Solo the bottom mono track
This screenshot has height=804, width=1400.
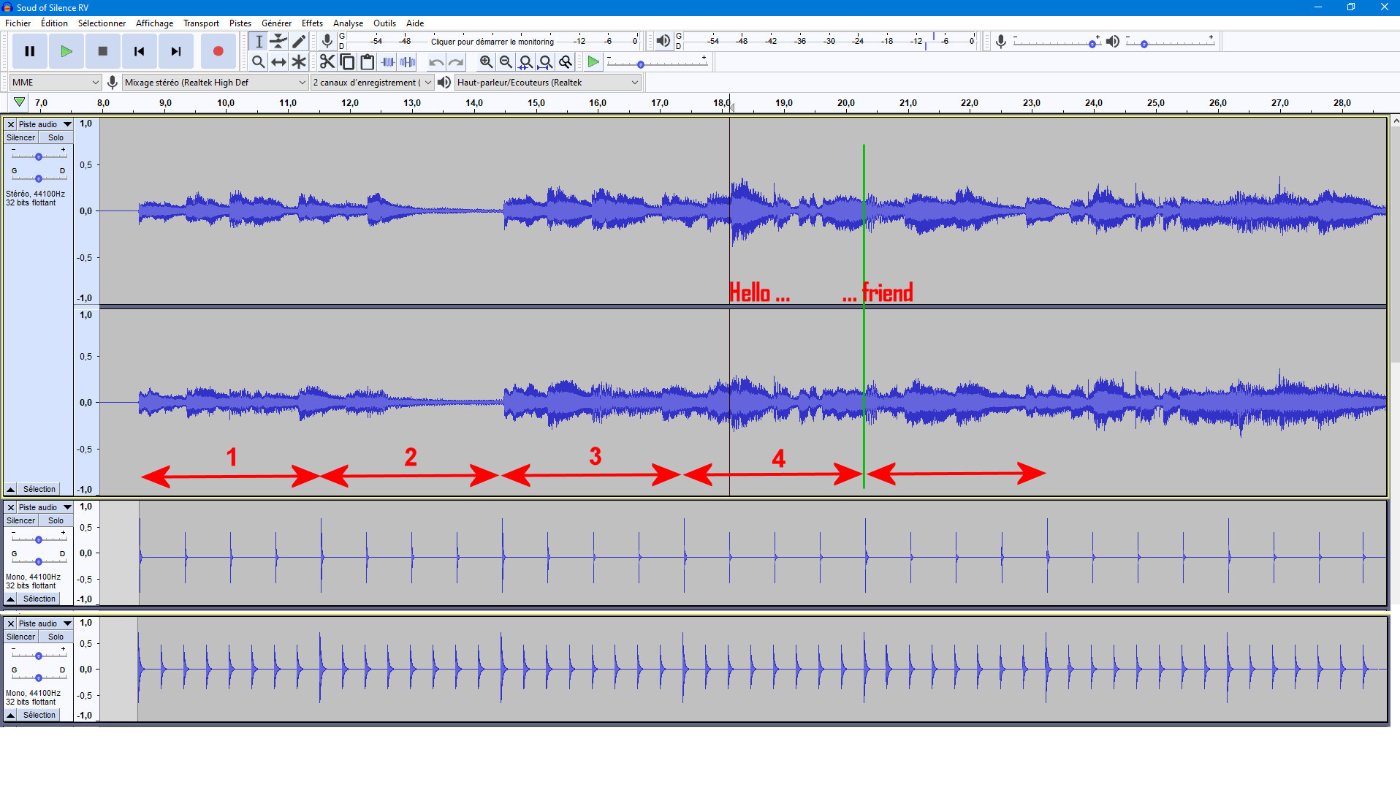[x=56, y=637]
